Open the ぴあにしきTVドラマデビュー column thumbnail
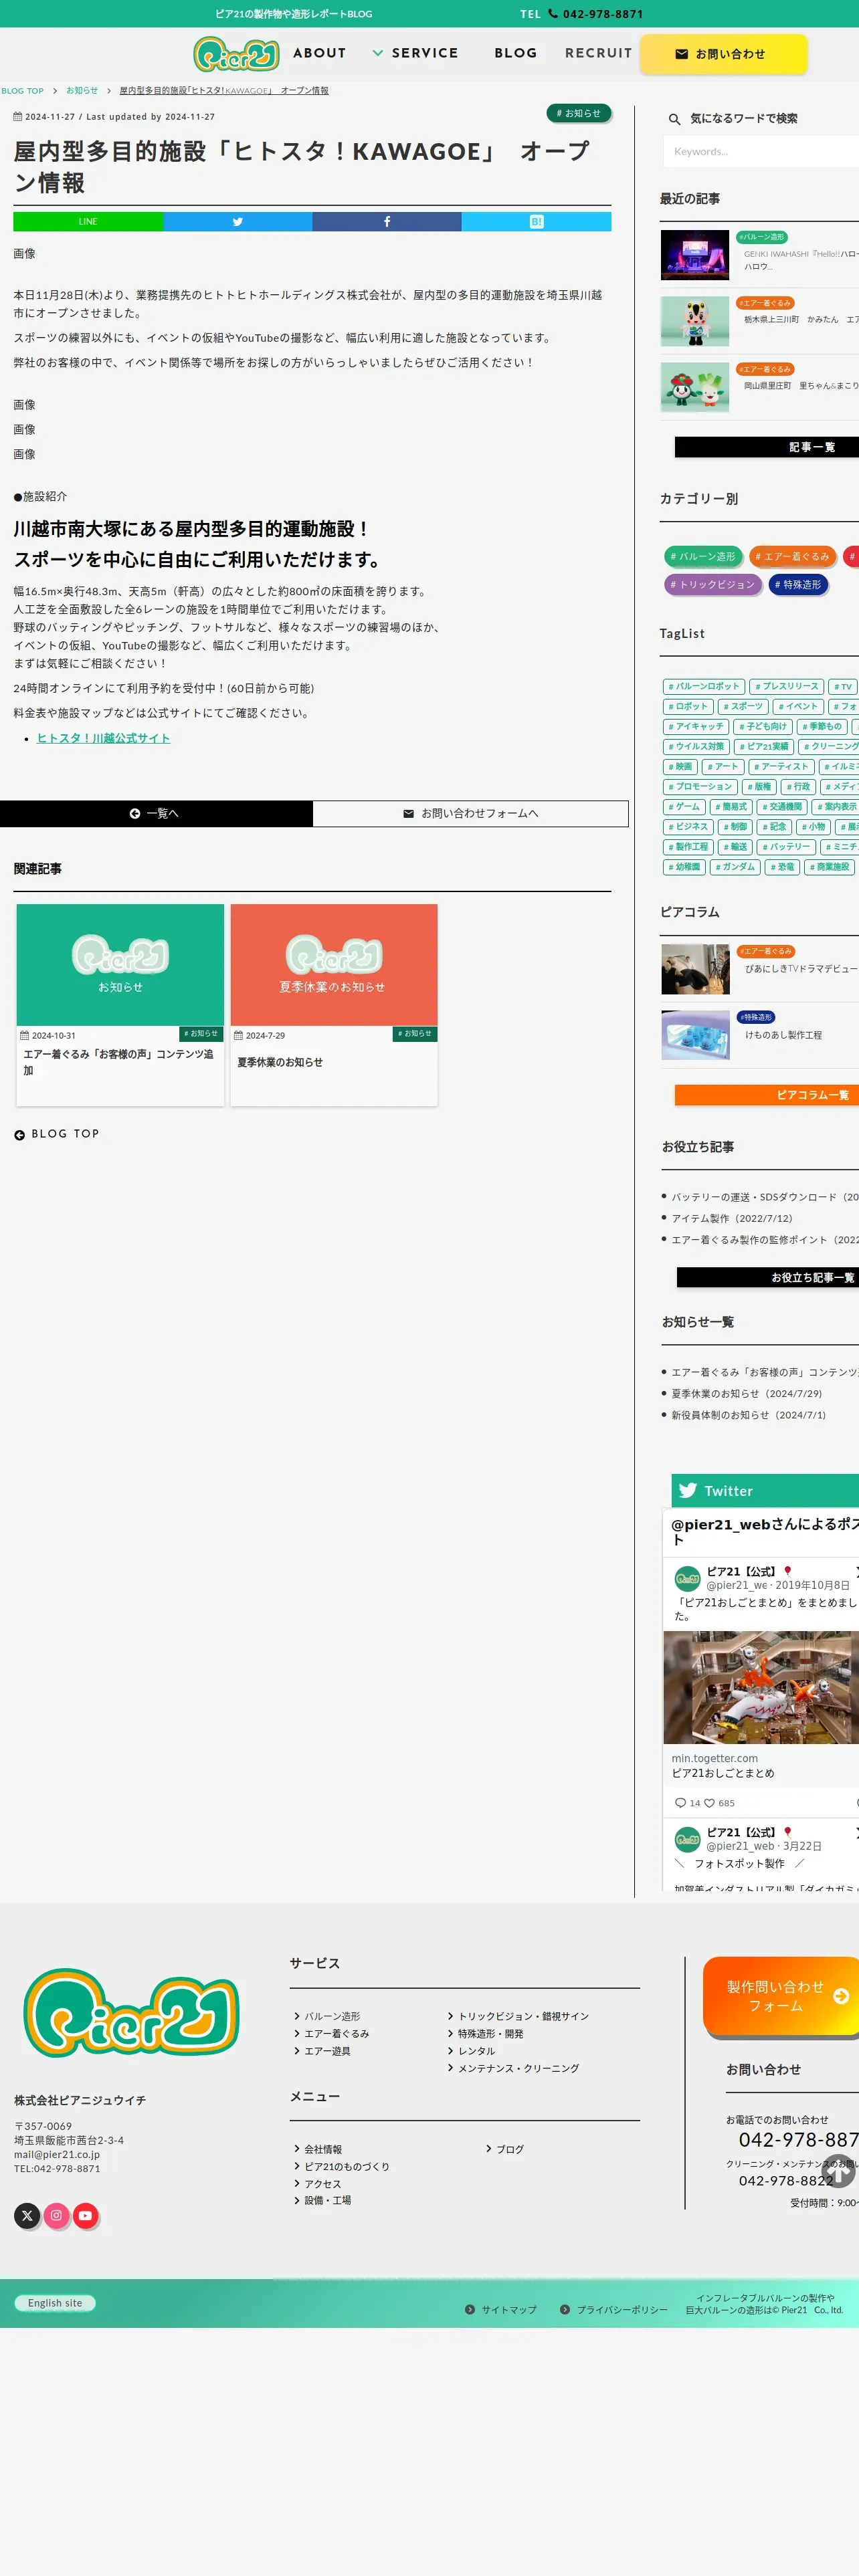859x2576 pixels. [695, 969]
